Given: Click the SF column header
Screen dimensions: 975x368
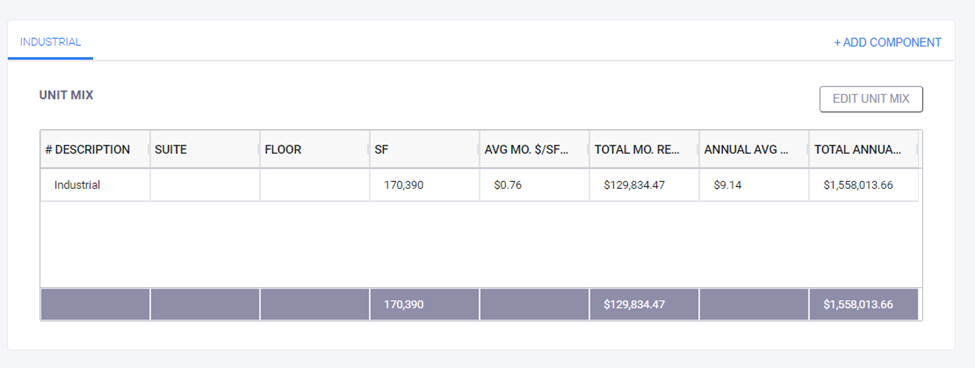Looking at the screenshot, I should (x=425, y=149).
